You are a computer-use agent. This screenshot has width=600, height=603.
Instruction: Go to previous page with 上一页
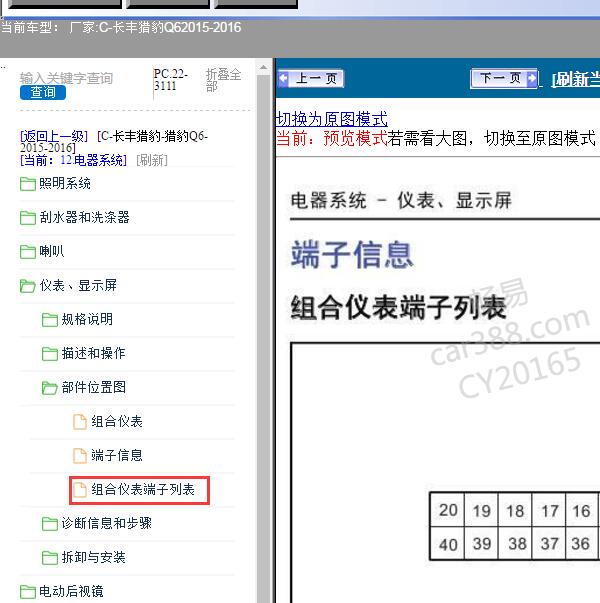pos(310,79)
